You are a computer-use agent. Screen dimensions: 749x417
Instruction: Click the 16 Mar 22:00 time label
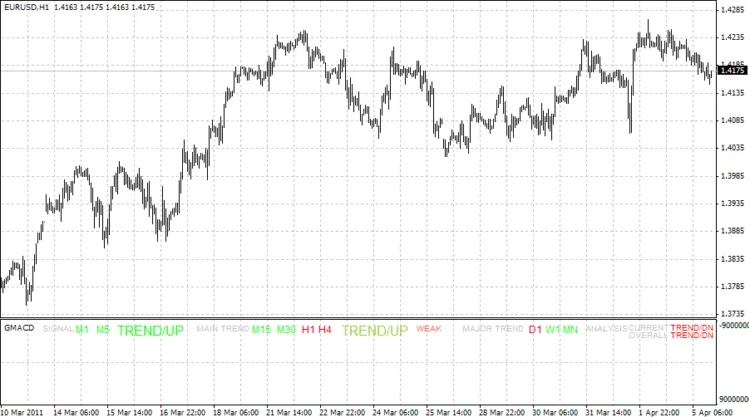(182, 412)
